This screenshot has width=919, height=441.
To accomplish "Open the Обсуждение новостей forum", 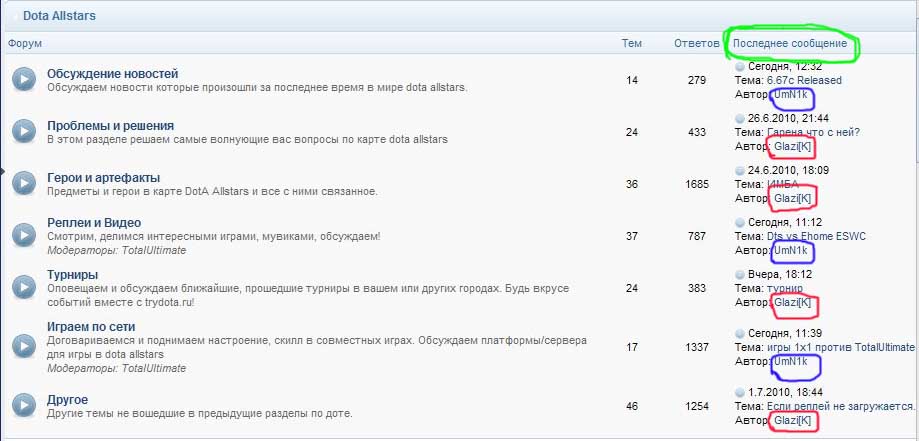I will click(x=113, y=74).
